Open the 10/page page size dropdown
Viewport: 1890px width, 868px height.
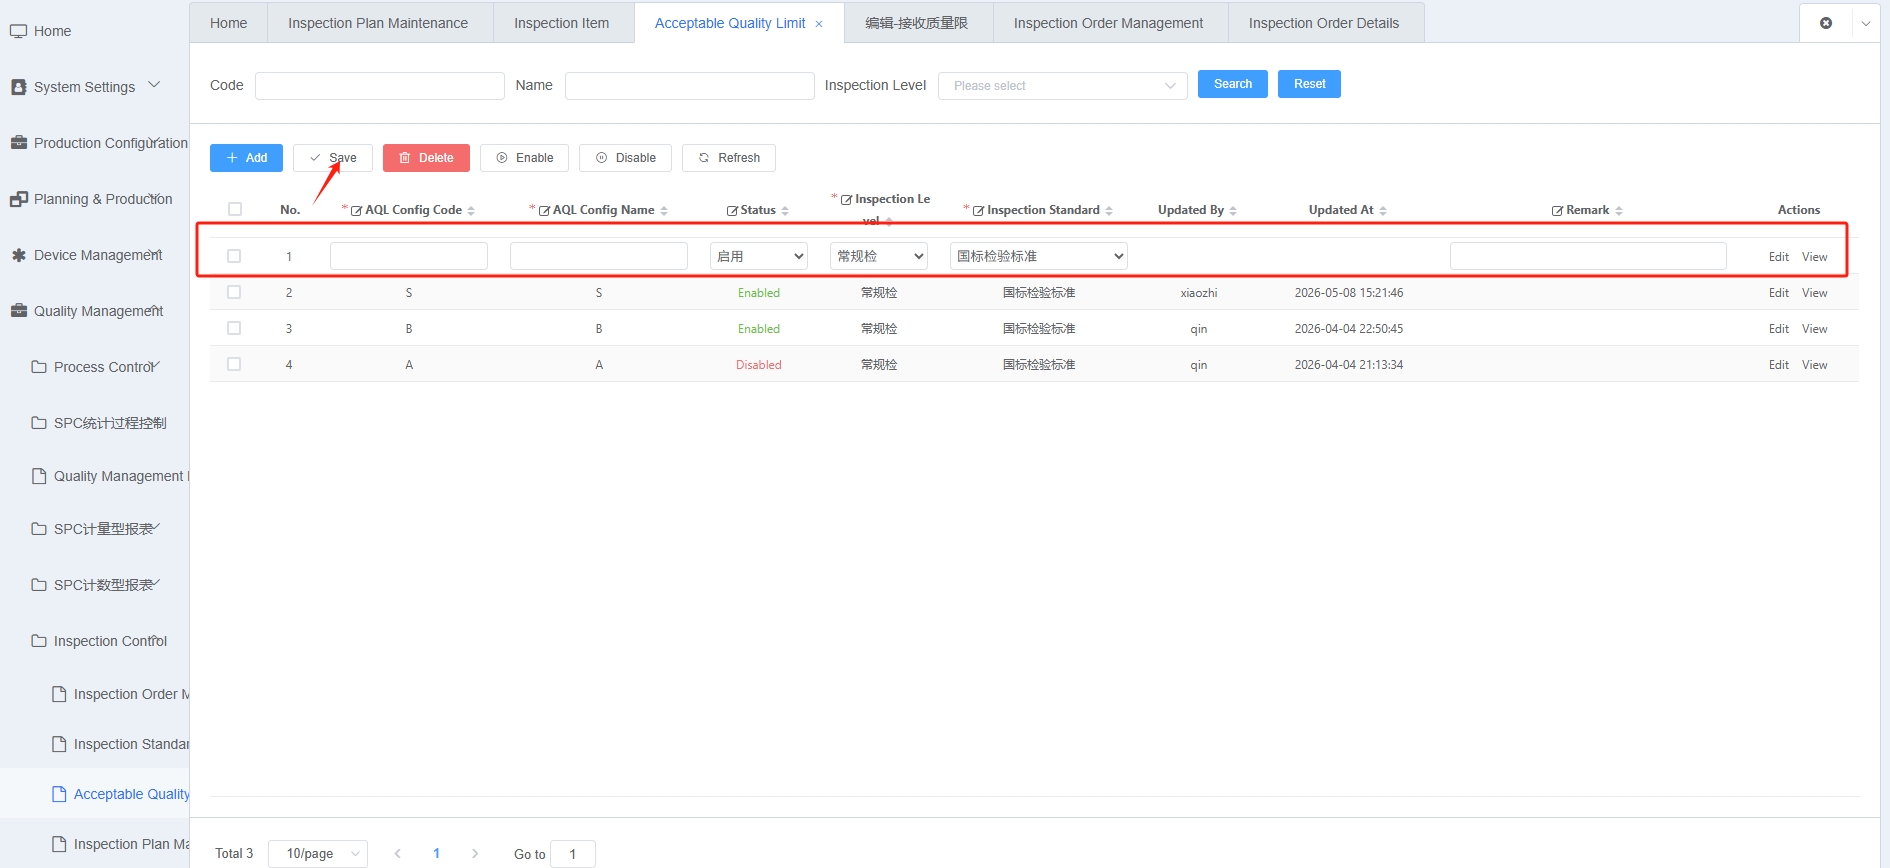[318, 853]
